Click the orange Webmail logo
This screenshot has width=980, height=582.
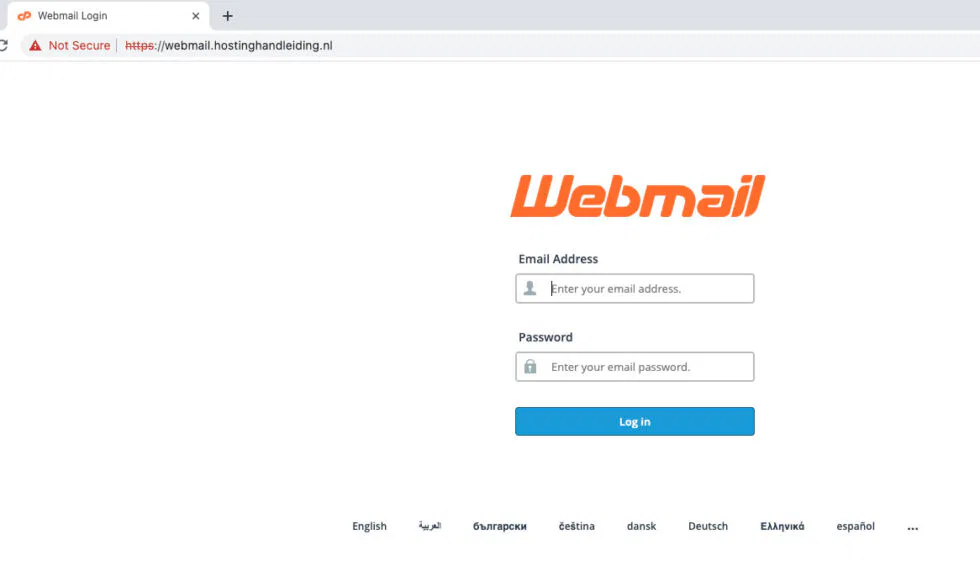pyautogui.click(x=638, y=196)
